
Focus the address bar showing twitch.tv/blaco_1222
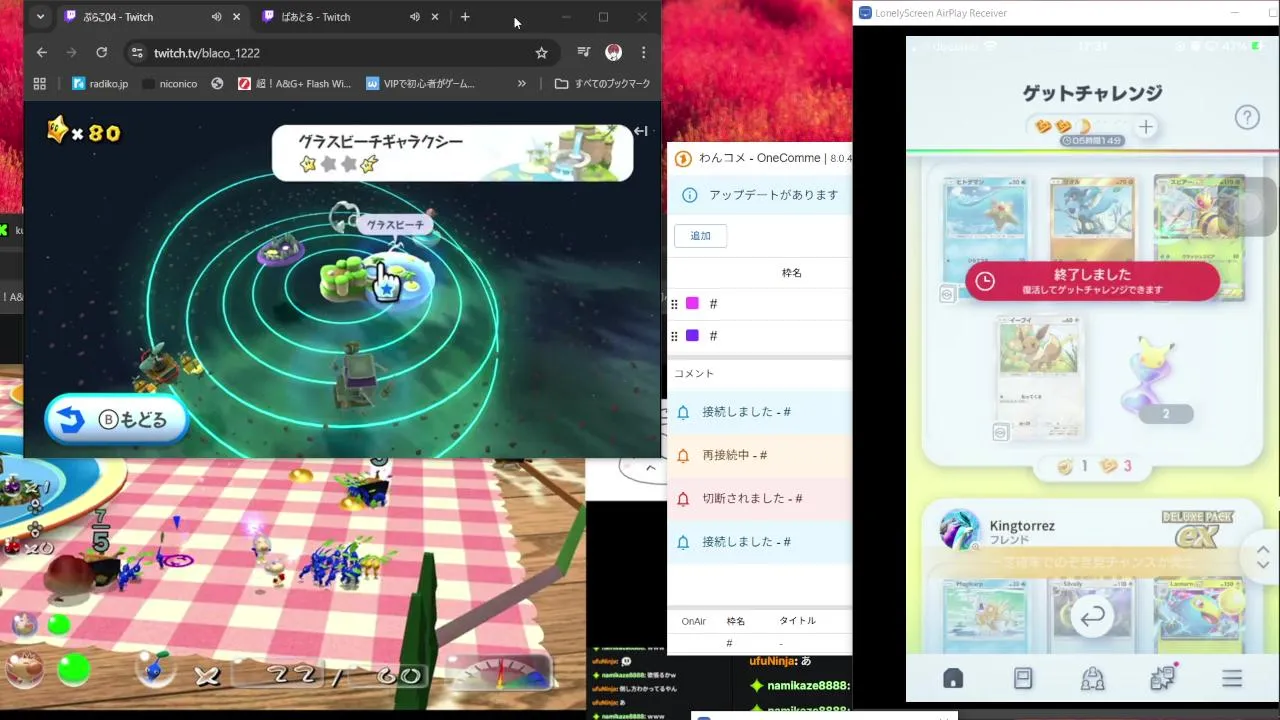click(340, 53)
